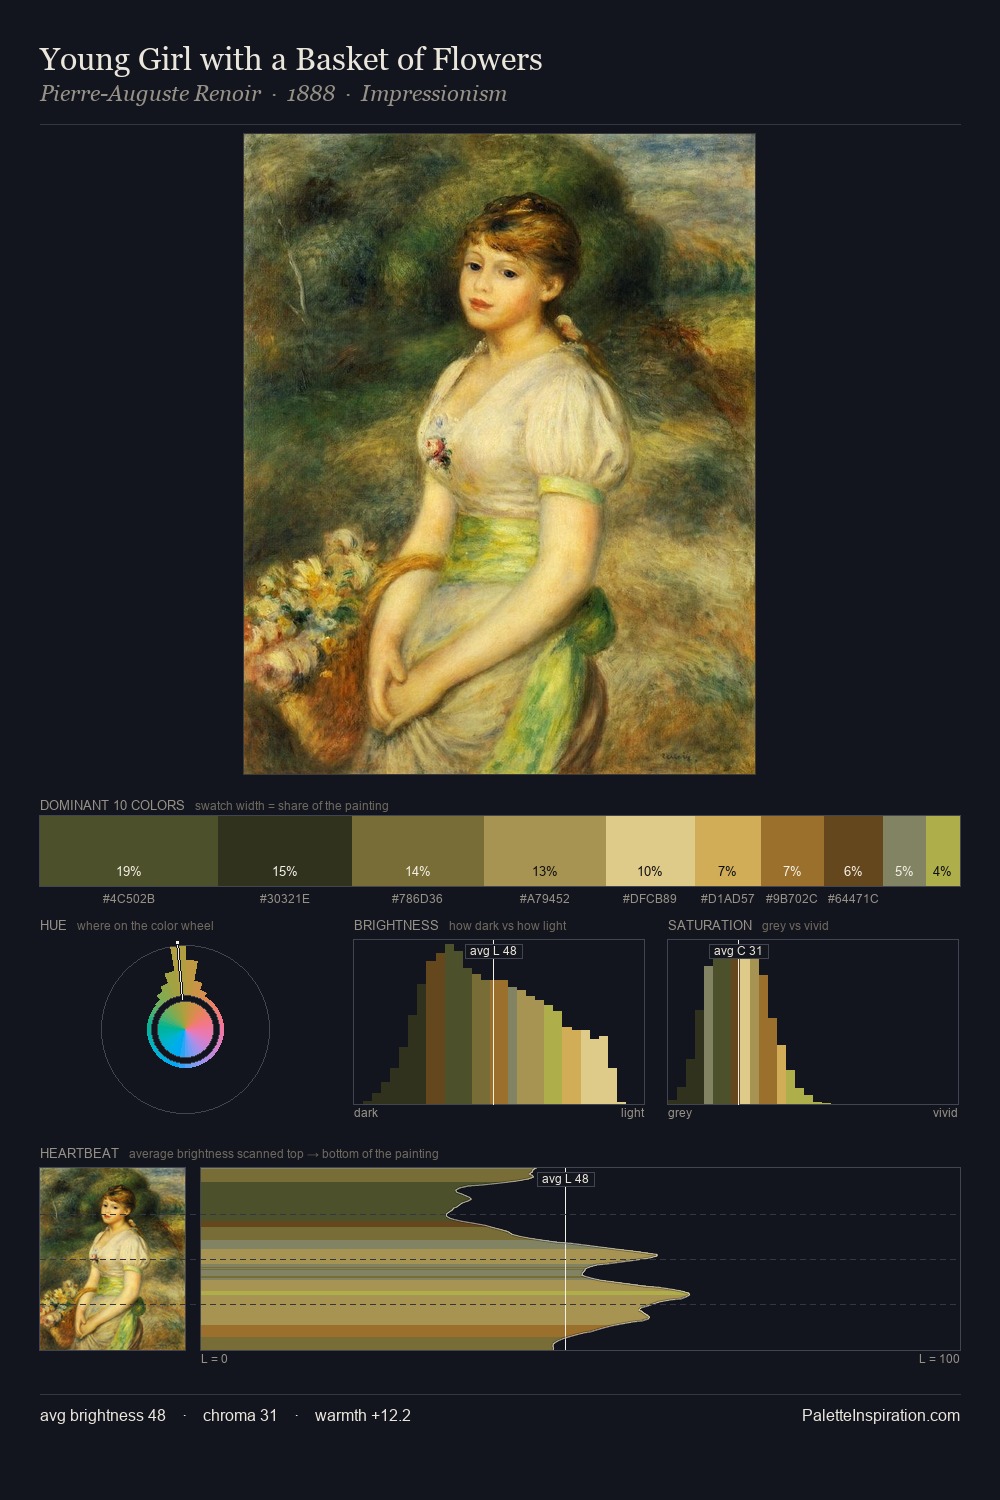The height and width of the screenshot is (1500, 1000).
Task: Click the 'avg L 48' label in Heartbeat chart
Action: [565, 1179]
